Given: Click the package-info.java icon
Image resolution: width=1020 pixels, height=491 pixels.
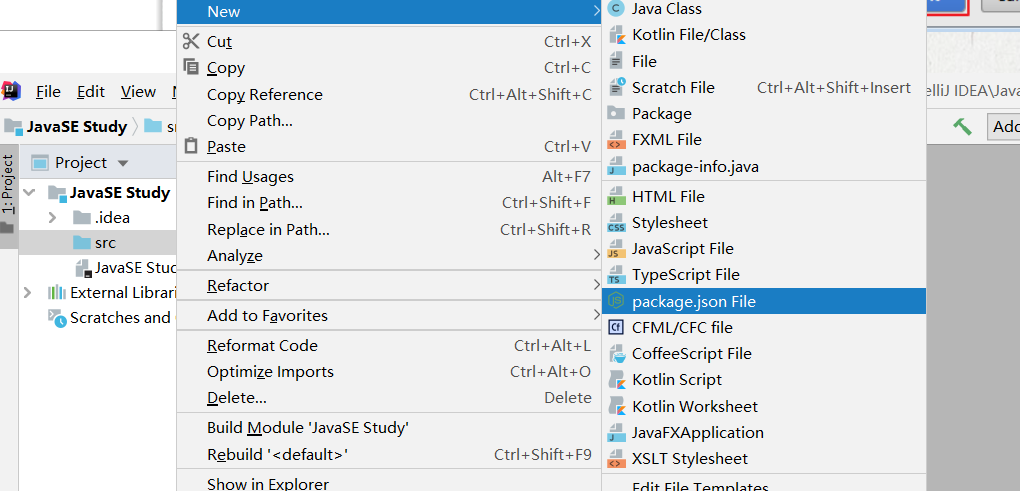Looking at the screenshot, I should 615,166.
